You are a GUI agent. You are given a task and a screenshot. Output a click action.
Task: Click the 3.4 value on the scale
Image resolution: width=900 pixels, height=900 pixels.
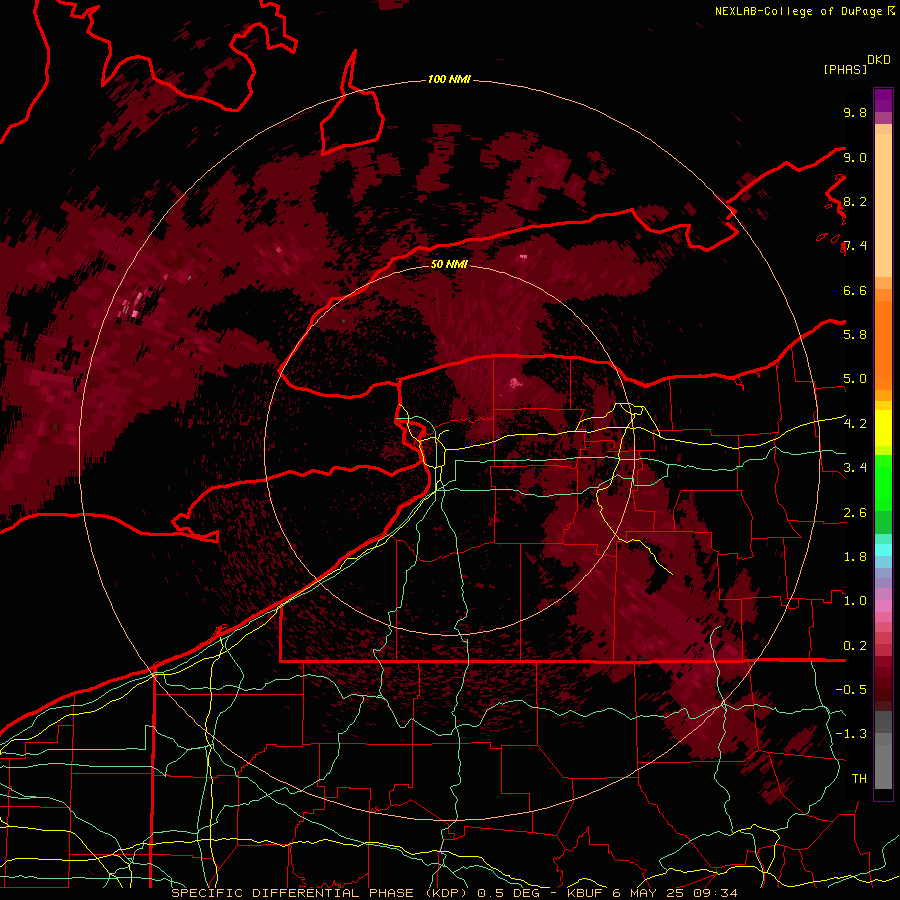pyautogui.click(x=855, y=467)
